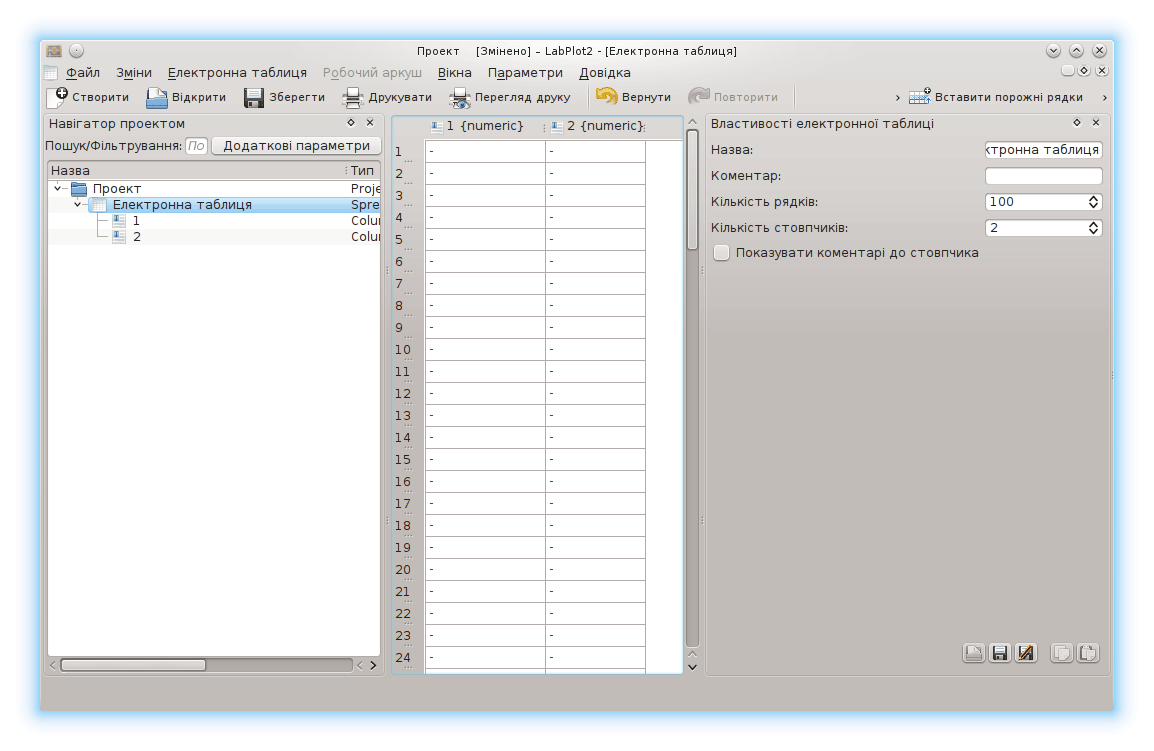Click the Відкрити (Open) toolbar icon
This screenshot has width=1154, height=751.
pyautogui.click(x=157, y=97)
